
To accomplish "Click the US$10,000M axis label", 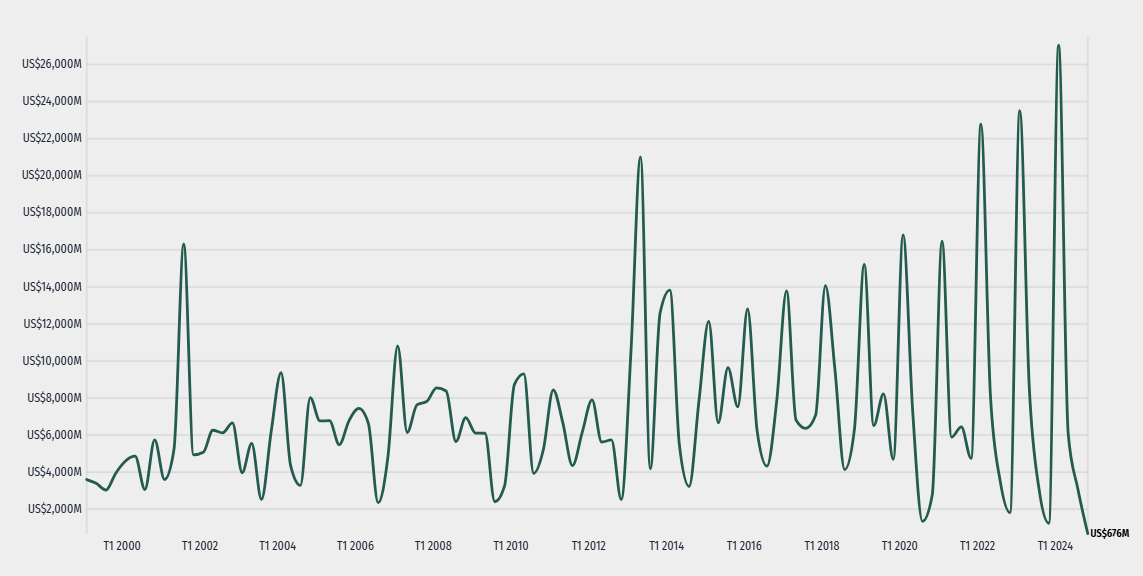I will tap(52, 361).
